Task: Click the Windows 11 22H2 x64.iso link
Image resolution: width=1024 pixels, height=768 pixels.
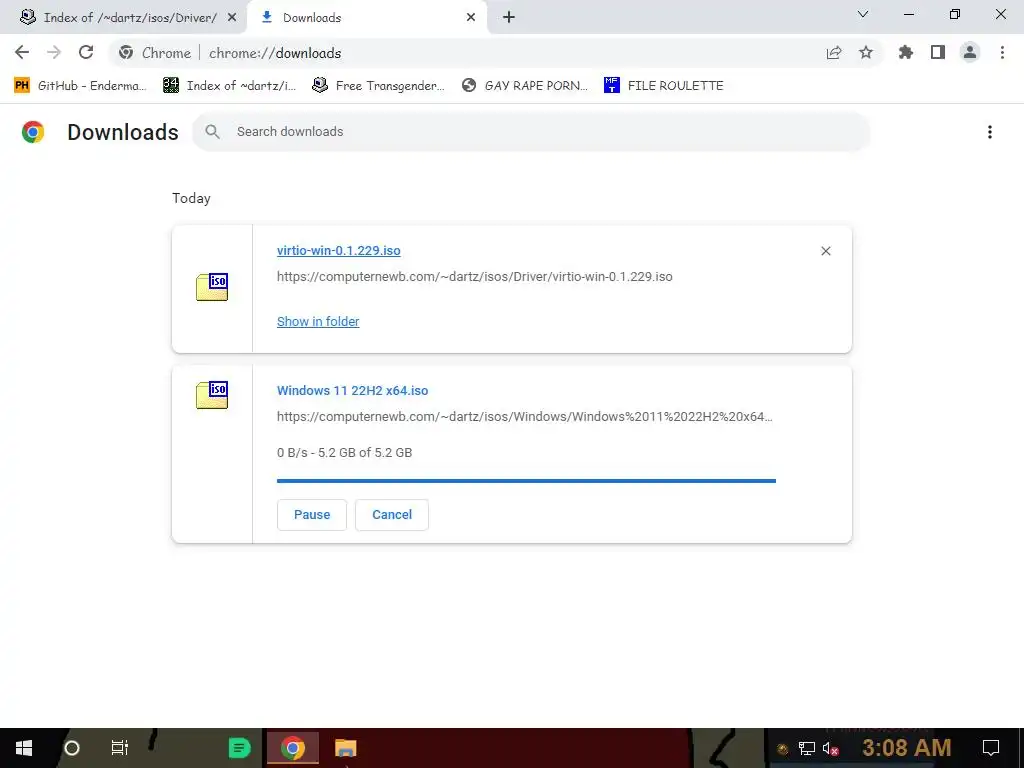Action: click(x=353, y=391)
